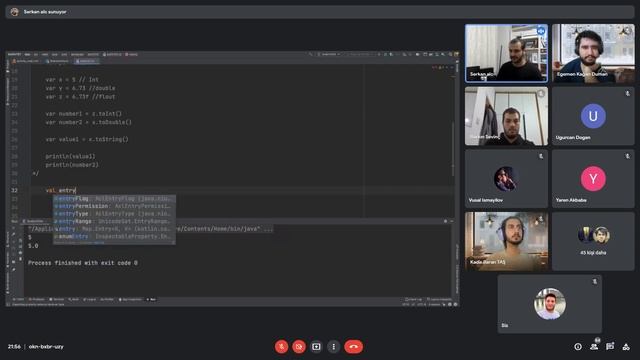
Task: Choose entryFlag autocomplete suggestion
Action: [114, 198]
